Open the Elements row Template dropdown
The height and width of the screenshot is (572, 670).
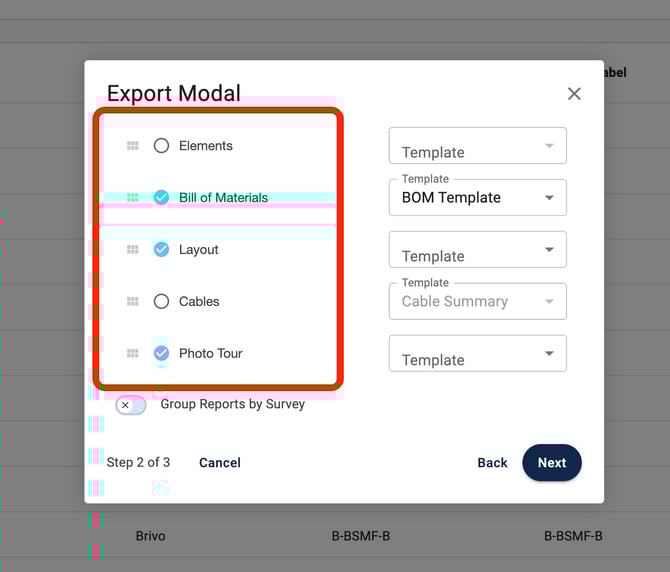[x=477, y=146]
